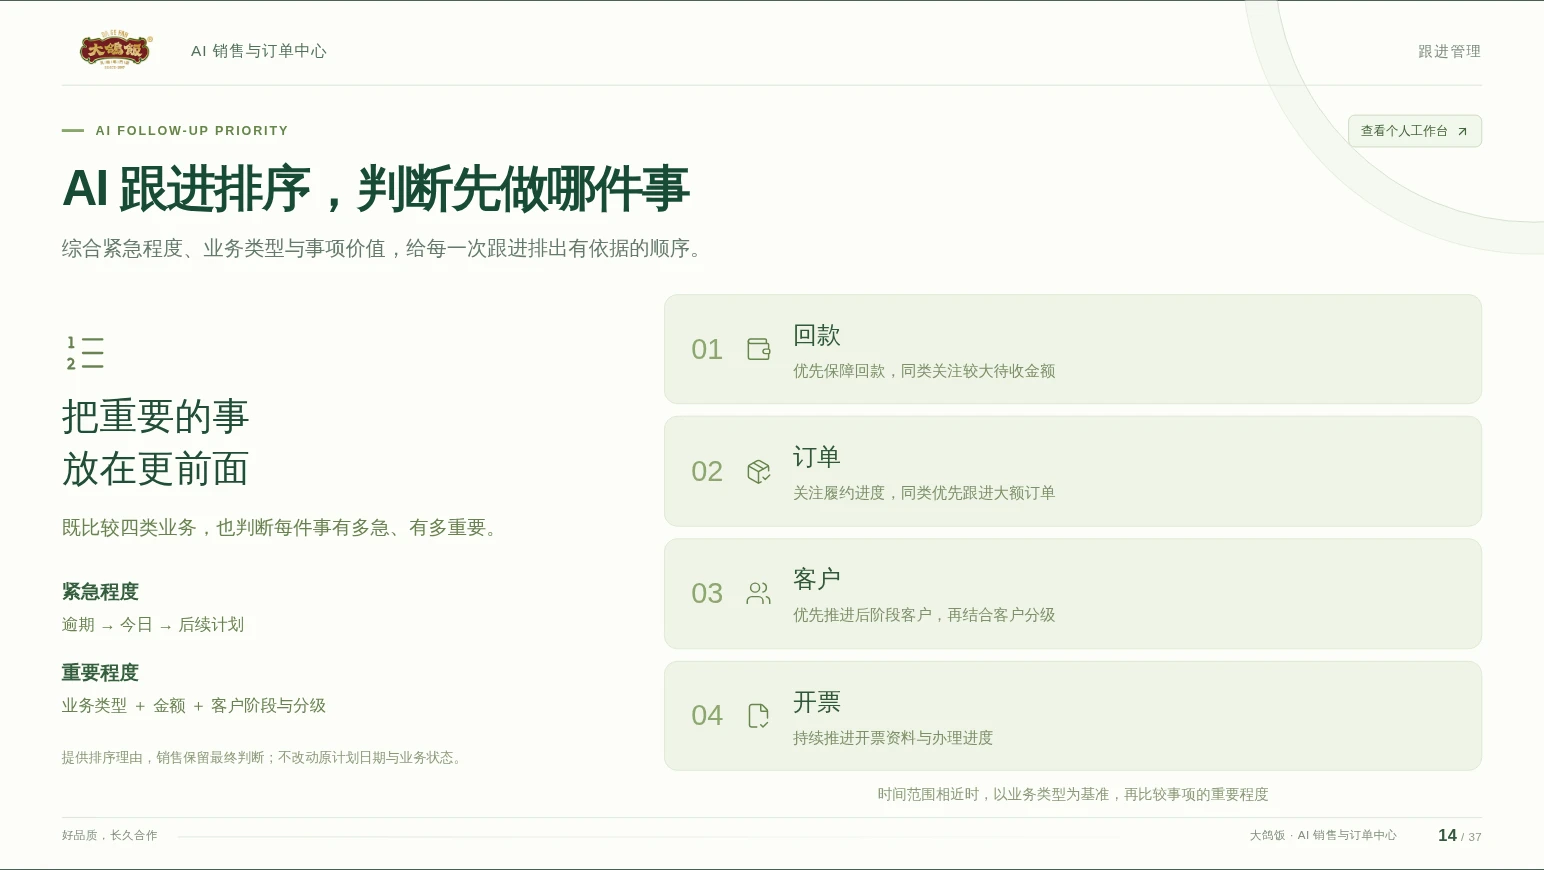The image size is (1544, 870).
Task: Open 查看个人工作台 button
Action: [x=1414, y=131]
